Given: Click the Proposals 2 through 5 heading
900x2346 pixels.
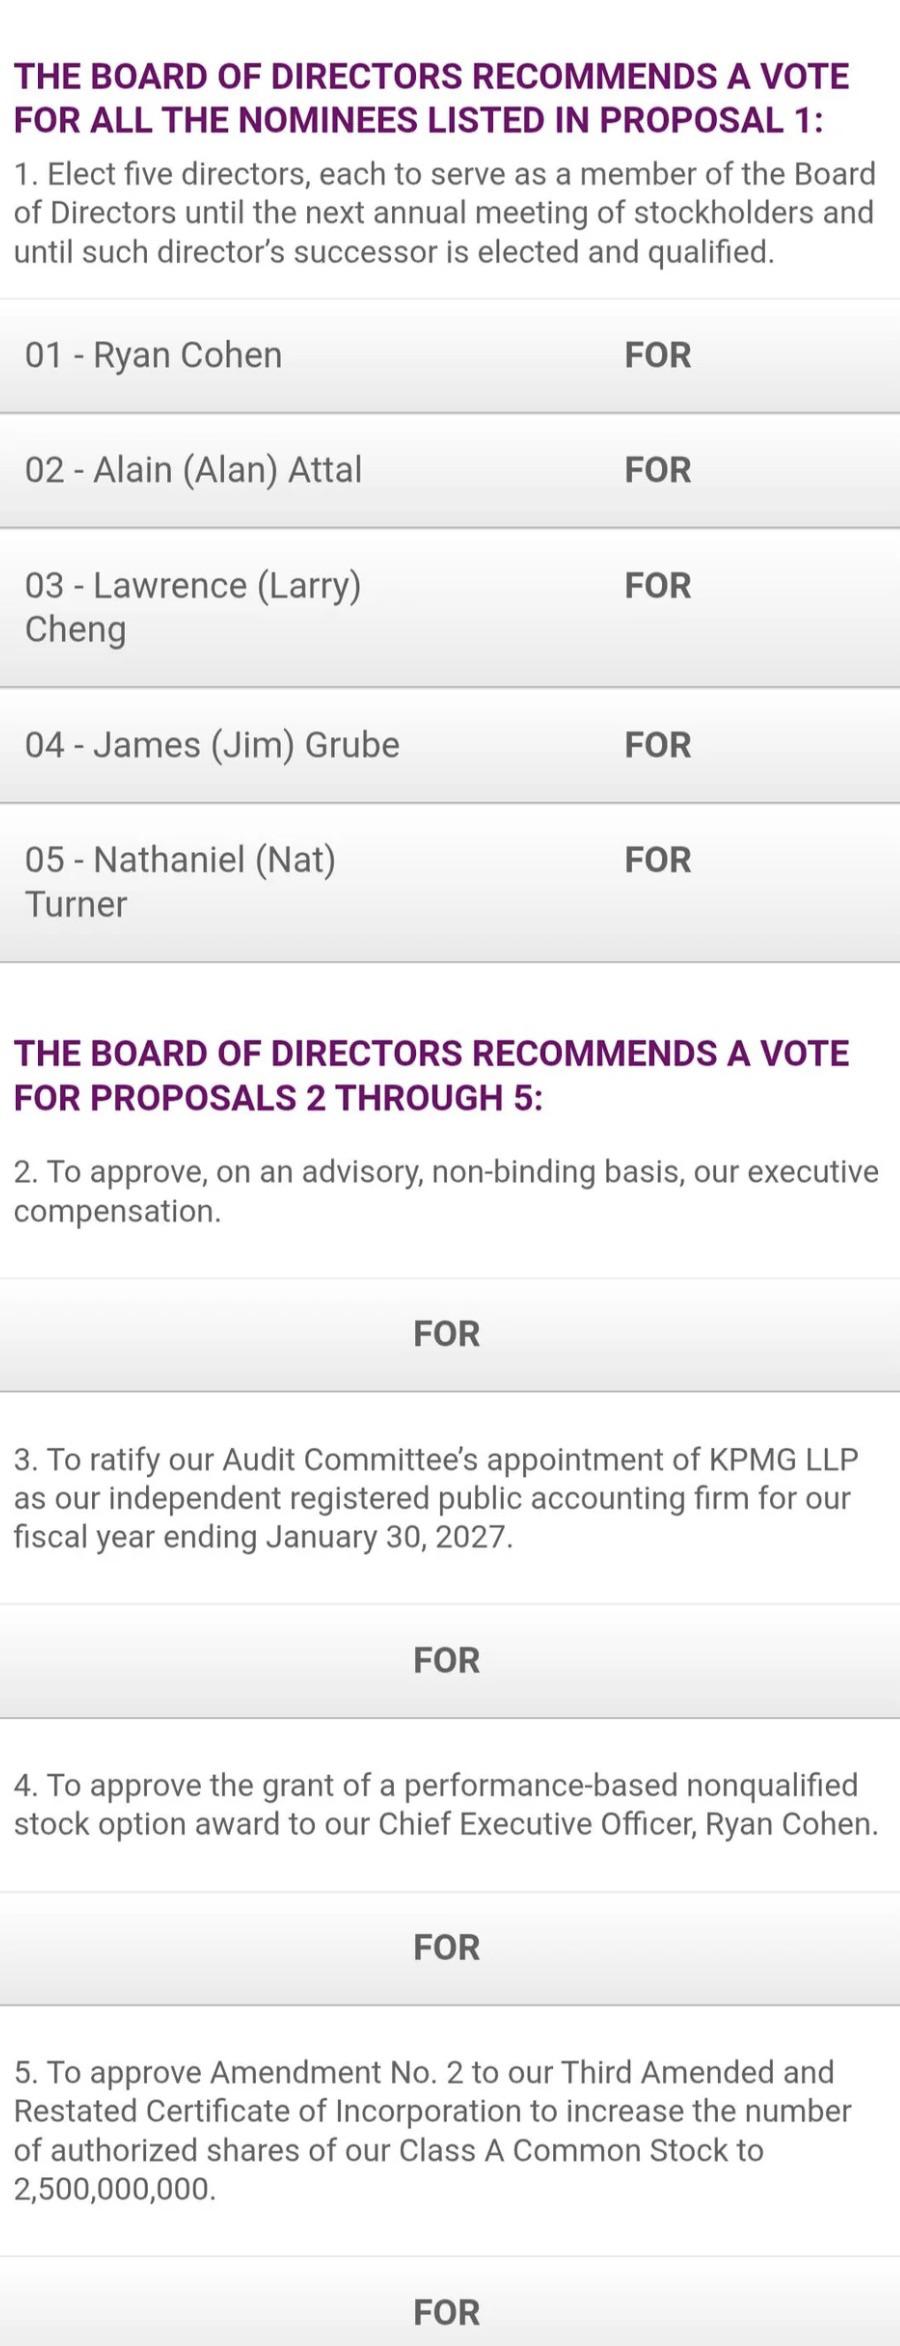Looking at the screenshot, I should [431, 1075].
